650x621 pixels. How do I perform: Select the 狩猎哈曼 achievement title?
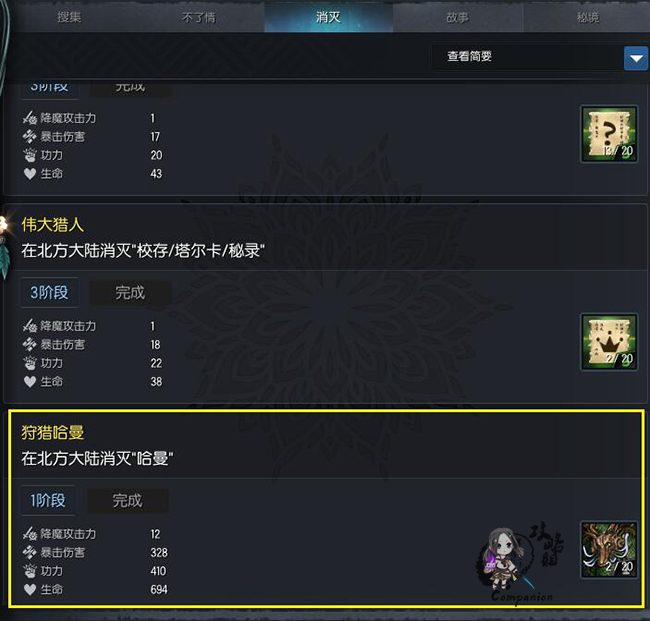pyautogui.click(x=53, y=432)
